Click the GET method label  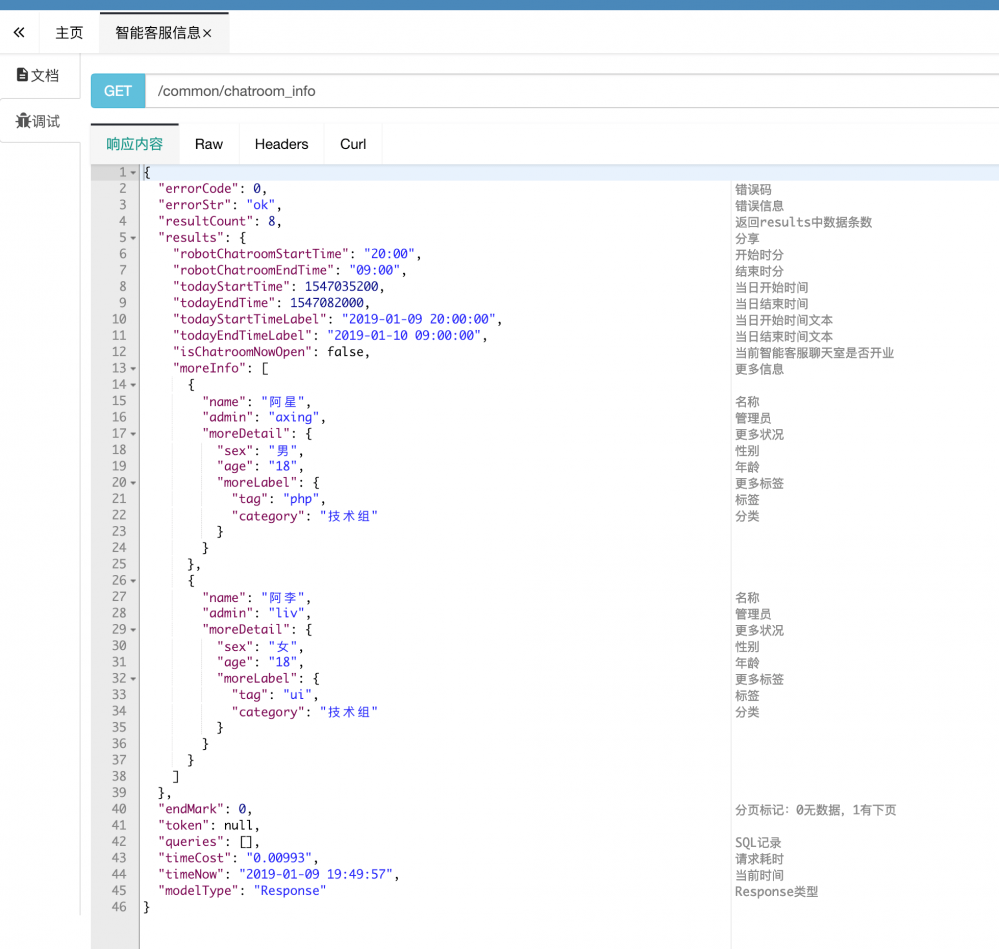(117, 90)
